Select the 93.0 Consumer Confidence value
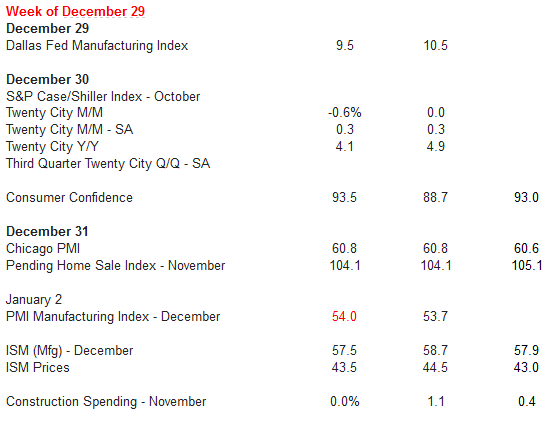The width and height of the screenshot is (558, 423). (x=526, y=197)
